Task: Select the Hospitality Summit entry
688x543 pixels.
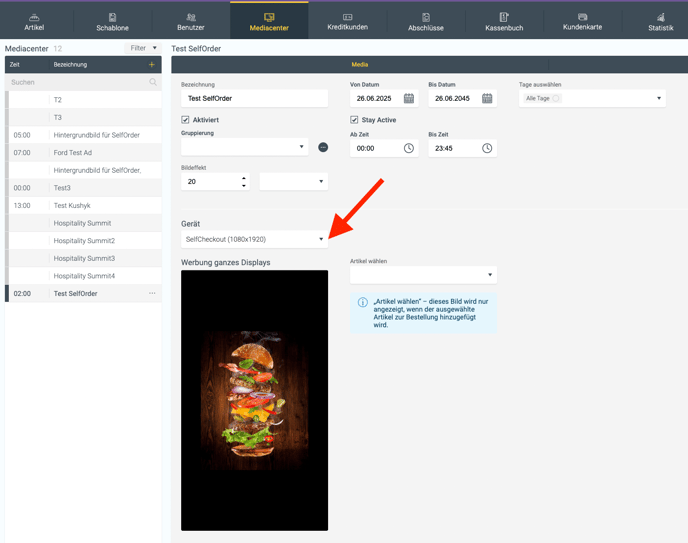Action: coord(83,223)
